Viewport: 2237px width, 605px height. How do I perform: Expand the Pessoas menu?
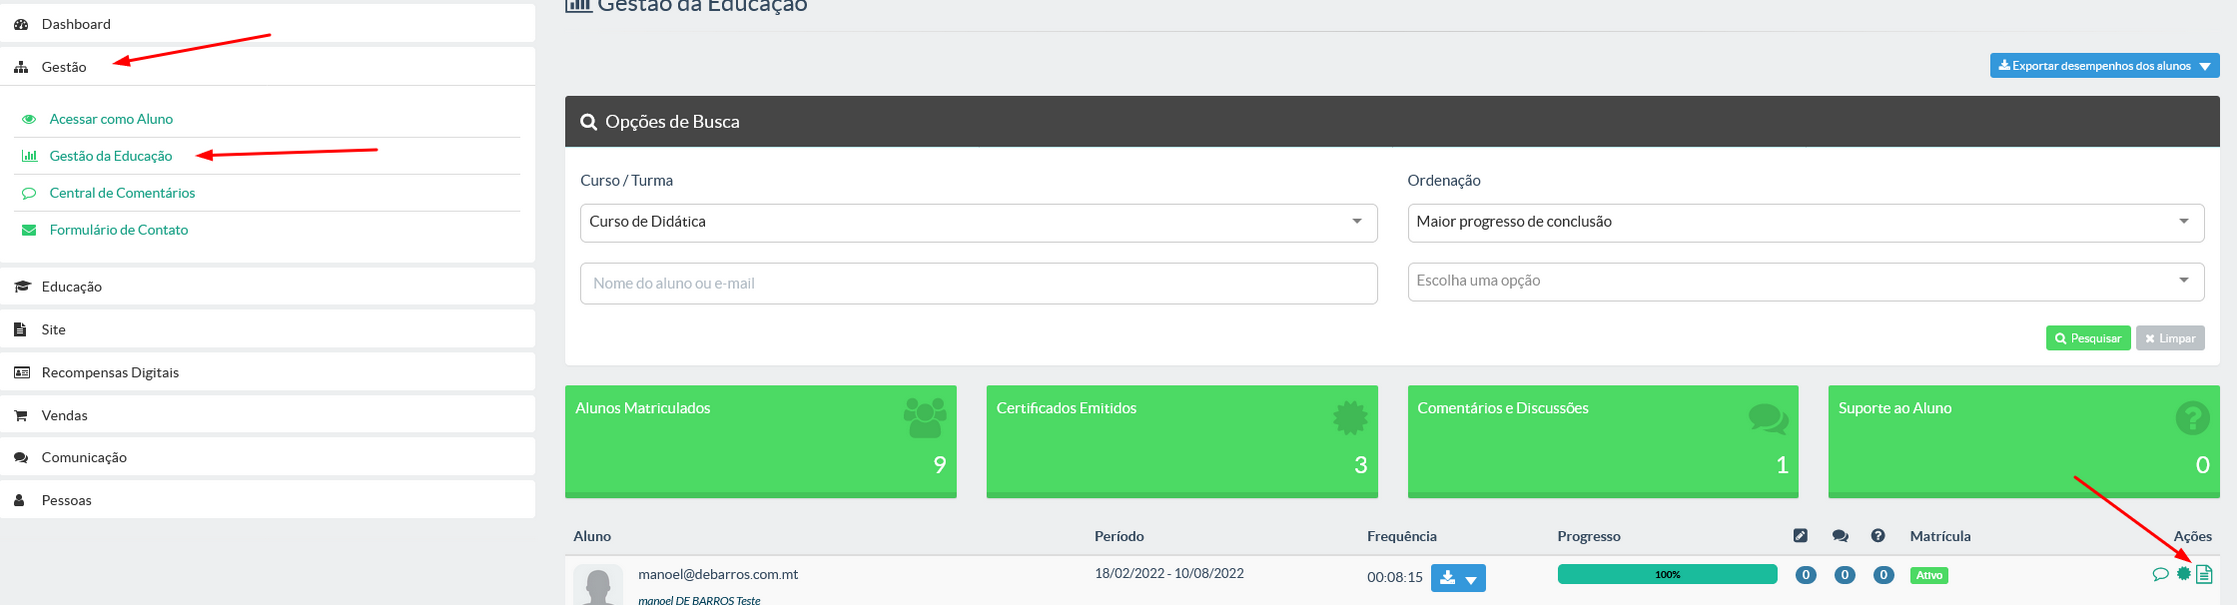(267, 500)
